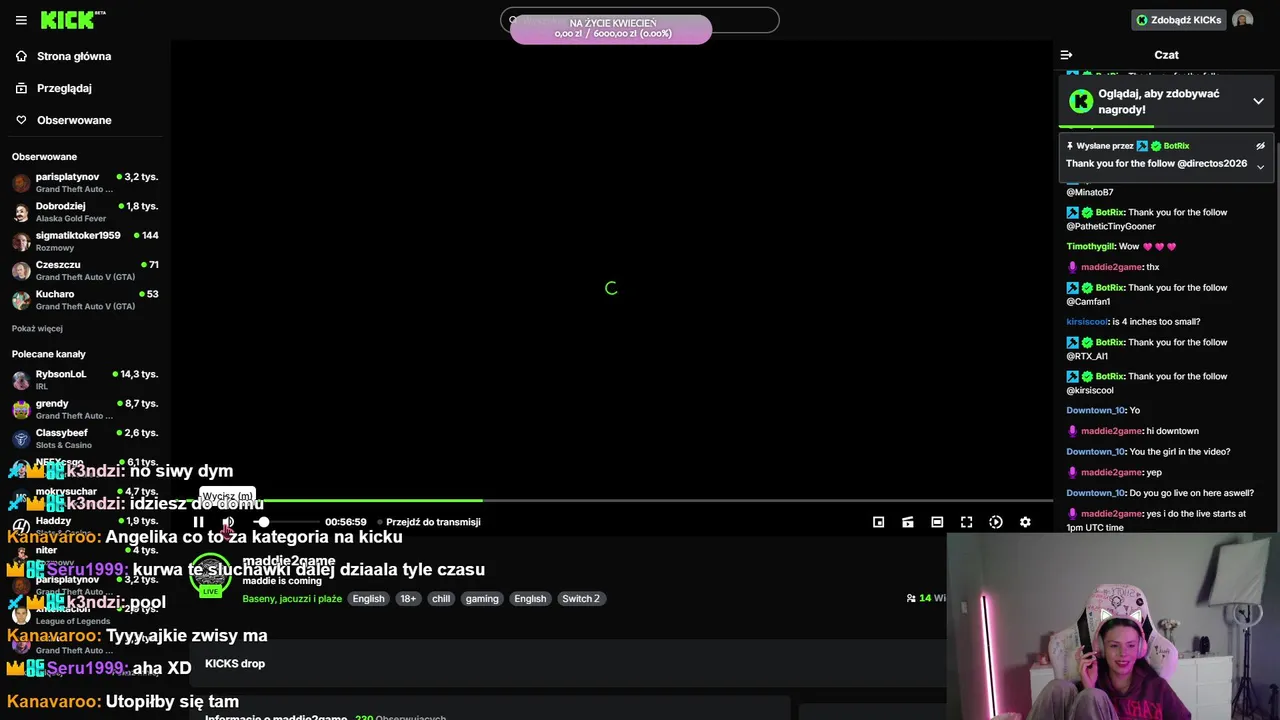Click the gaming tag
The width and height of the screenshot is (1280, 720).
[x=482, y=599]
